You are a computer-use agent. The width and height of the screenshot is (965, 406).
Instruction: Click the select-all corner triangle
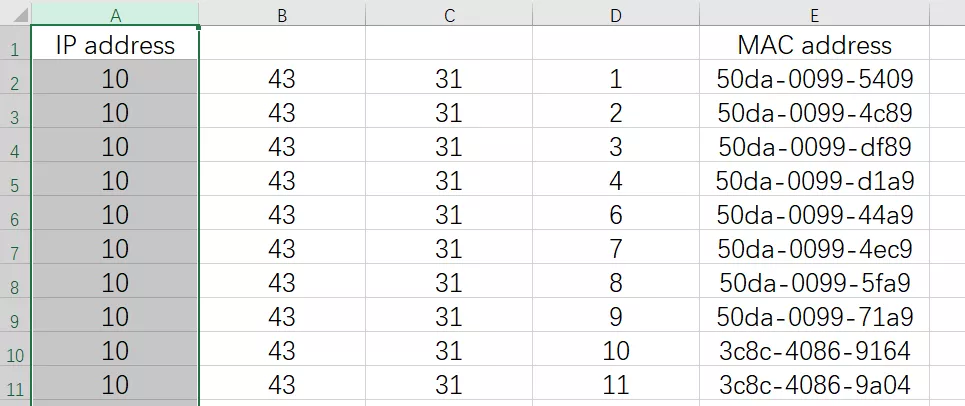(x=15, y=14)
